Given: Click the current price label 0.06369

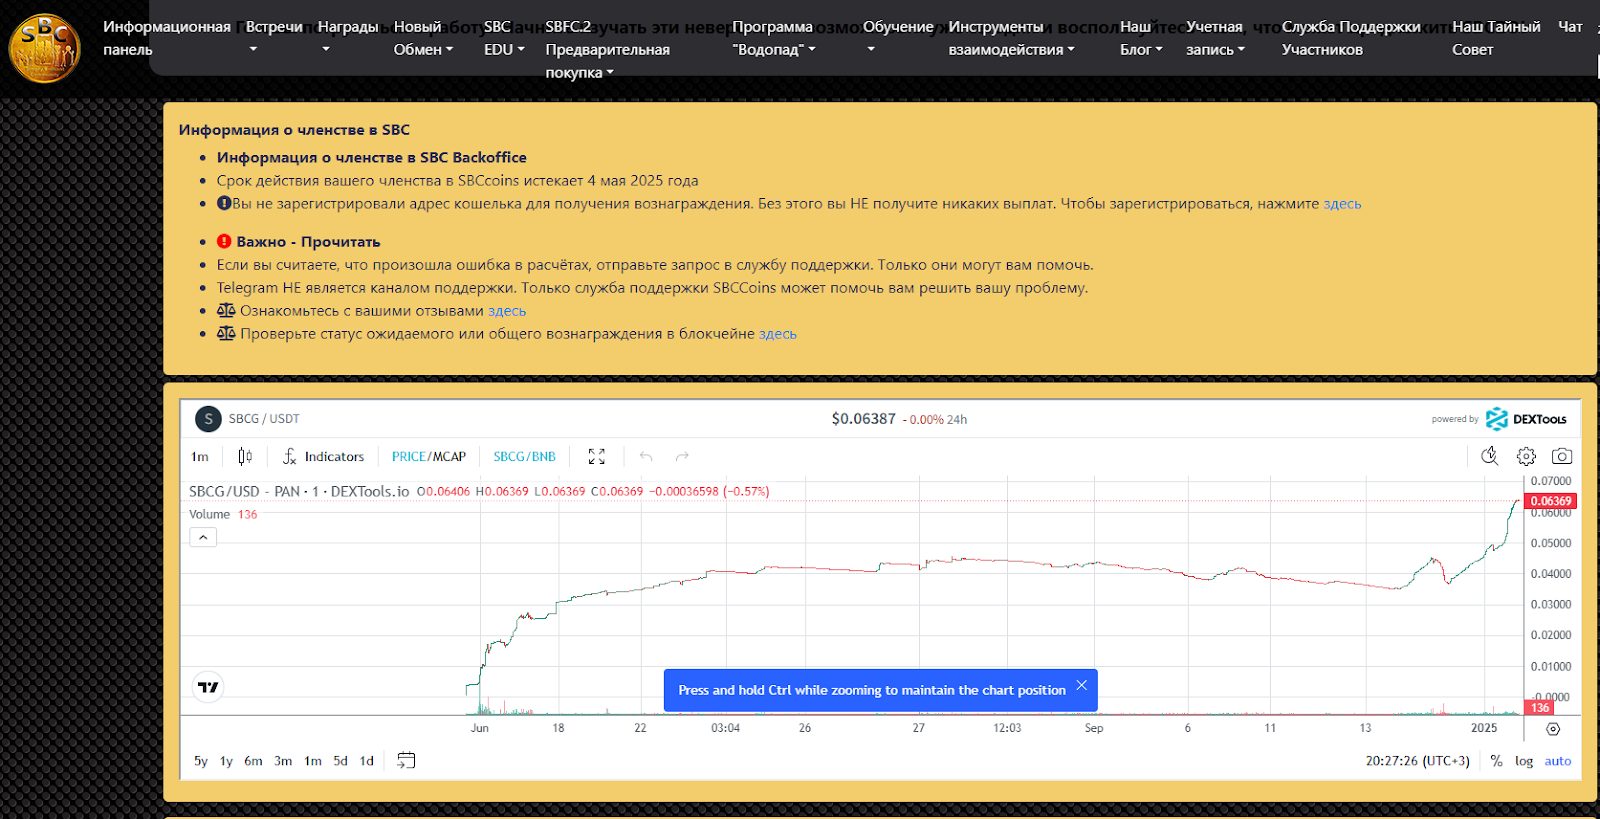Looking at the screenshot, I should [x=1550, y=501].
